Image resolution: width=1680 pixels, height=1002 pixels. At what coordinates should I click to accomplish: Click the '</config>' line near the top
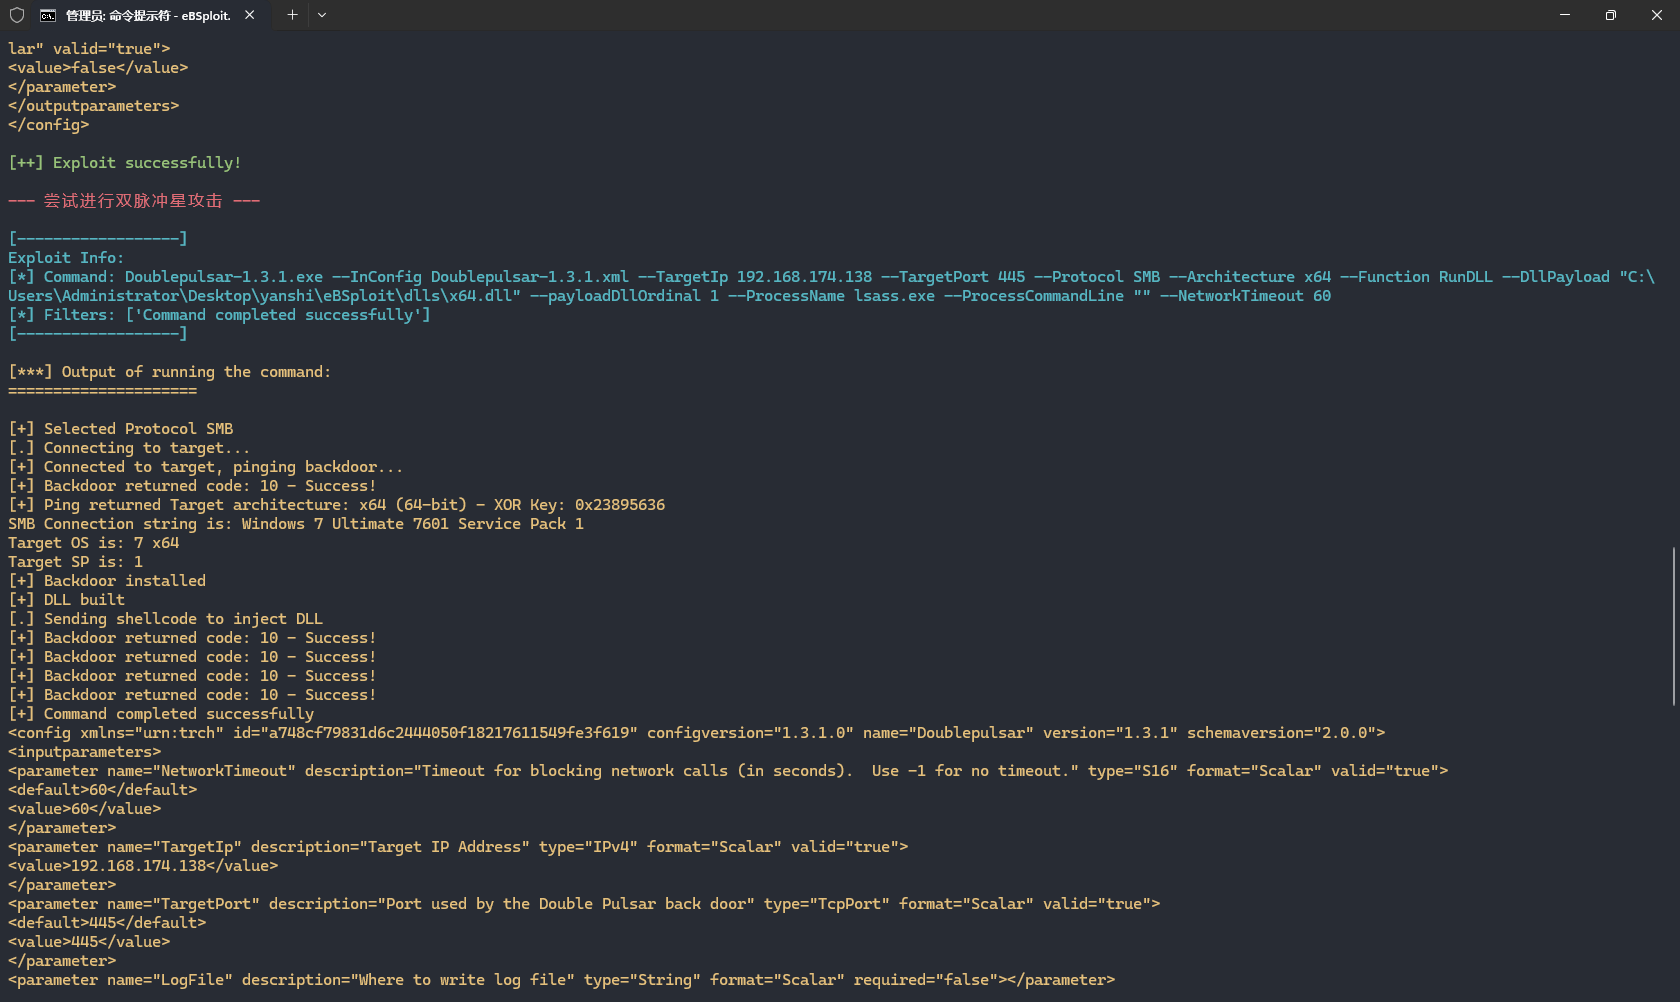click(49, 125)
